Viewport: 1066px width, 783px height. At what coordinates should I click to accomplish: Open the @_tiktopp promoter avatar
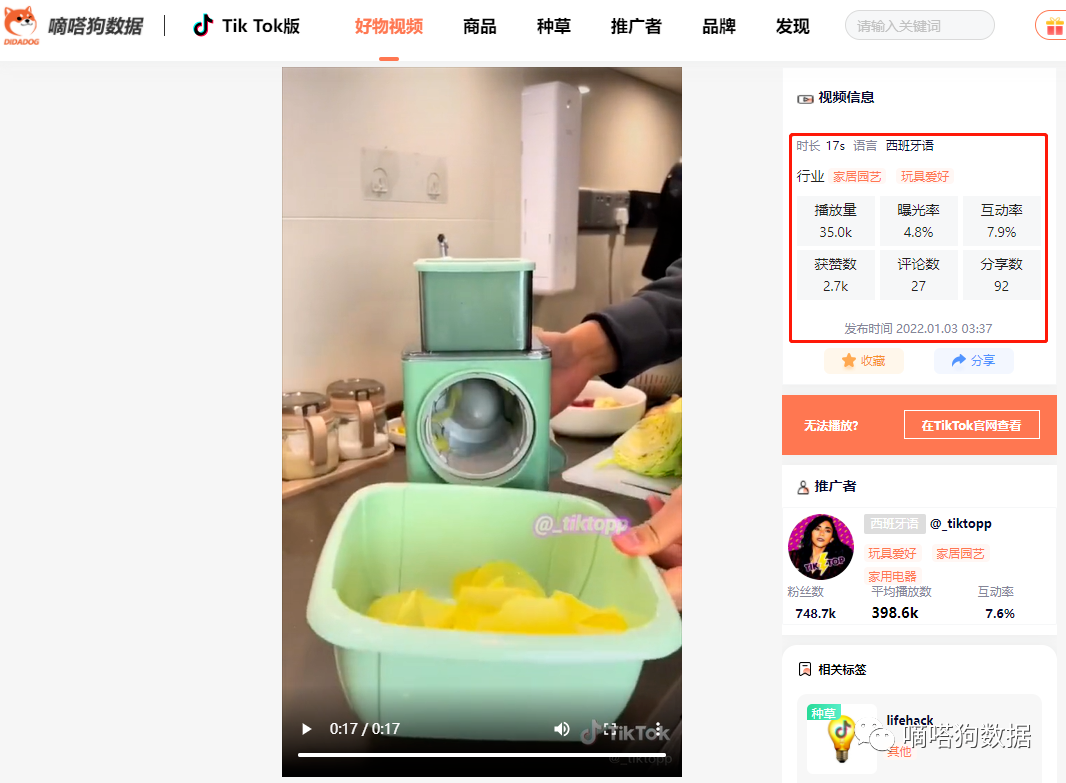coord(821,546)
